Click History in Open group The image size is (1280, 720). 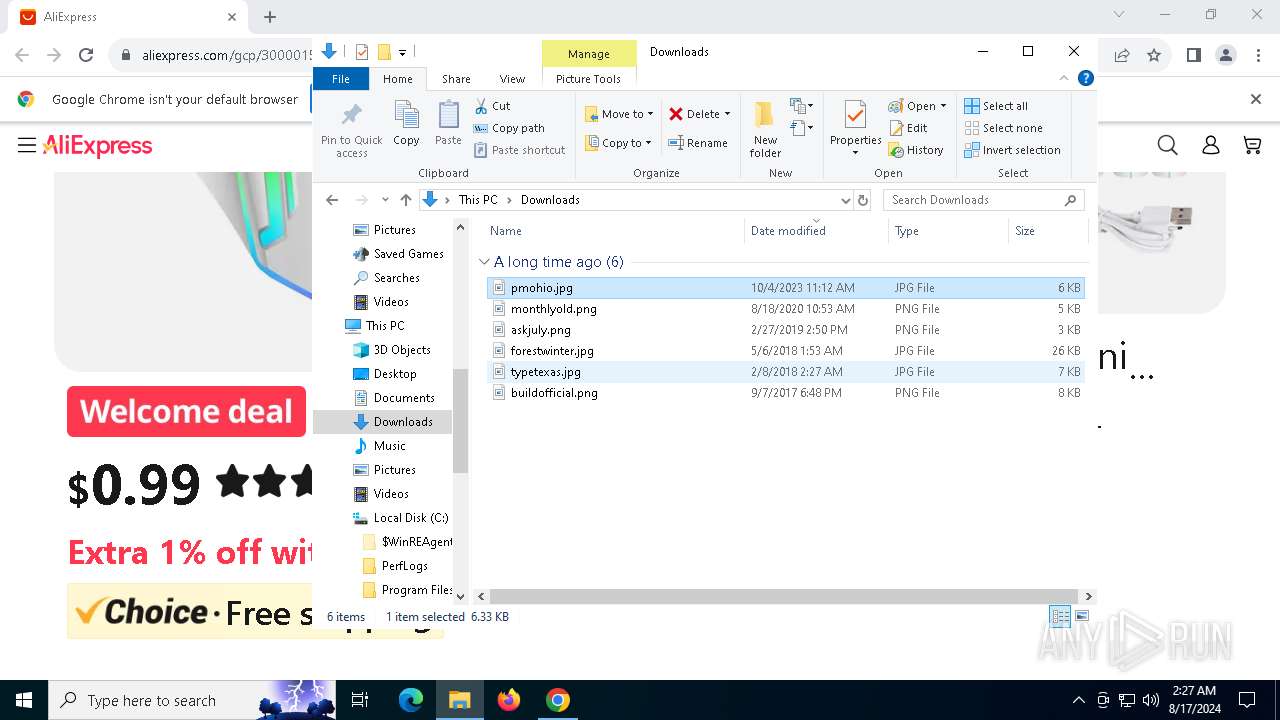click(916, 150)
